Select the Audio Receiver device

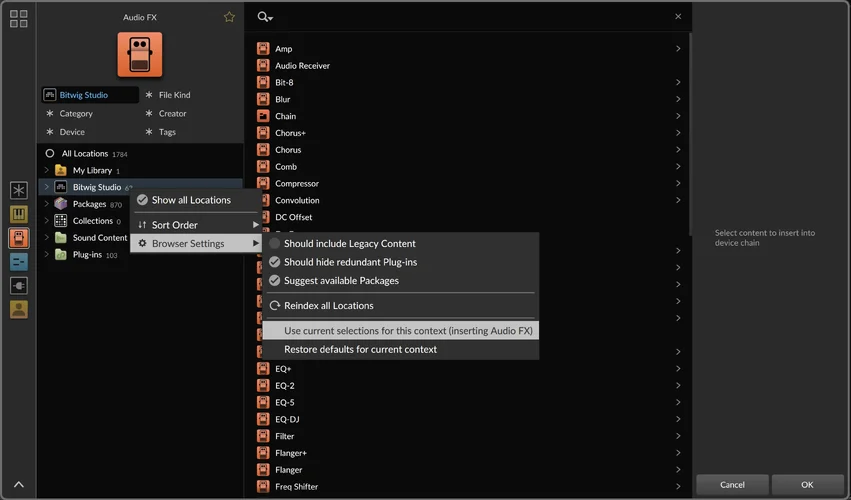[302, 66]
